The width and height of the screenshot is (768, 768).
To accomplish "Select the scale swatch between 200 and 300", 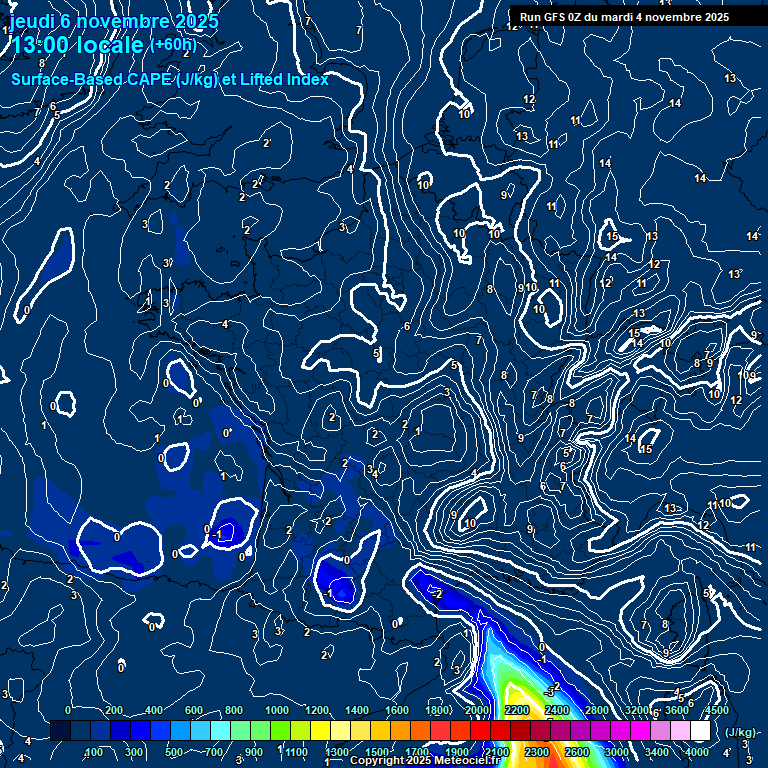I will click(x=120, y=730).
